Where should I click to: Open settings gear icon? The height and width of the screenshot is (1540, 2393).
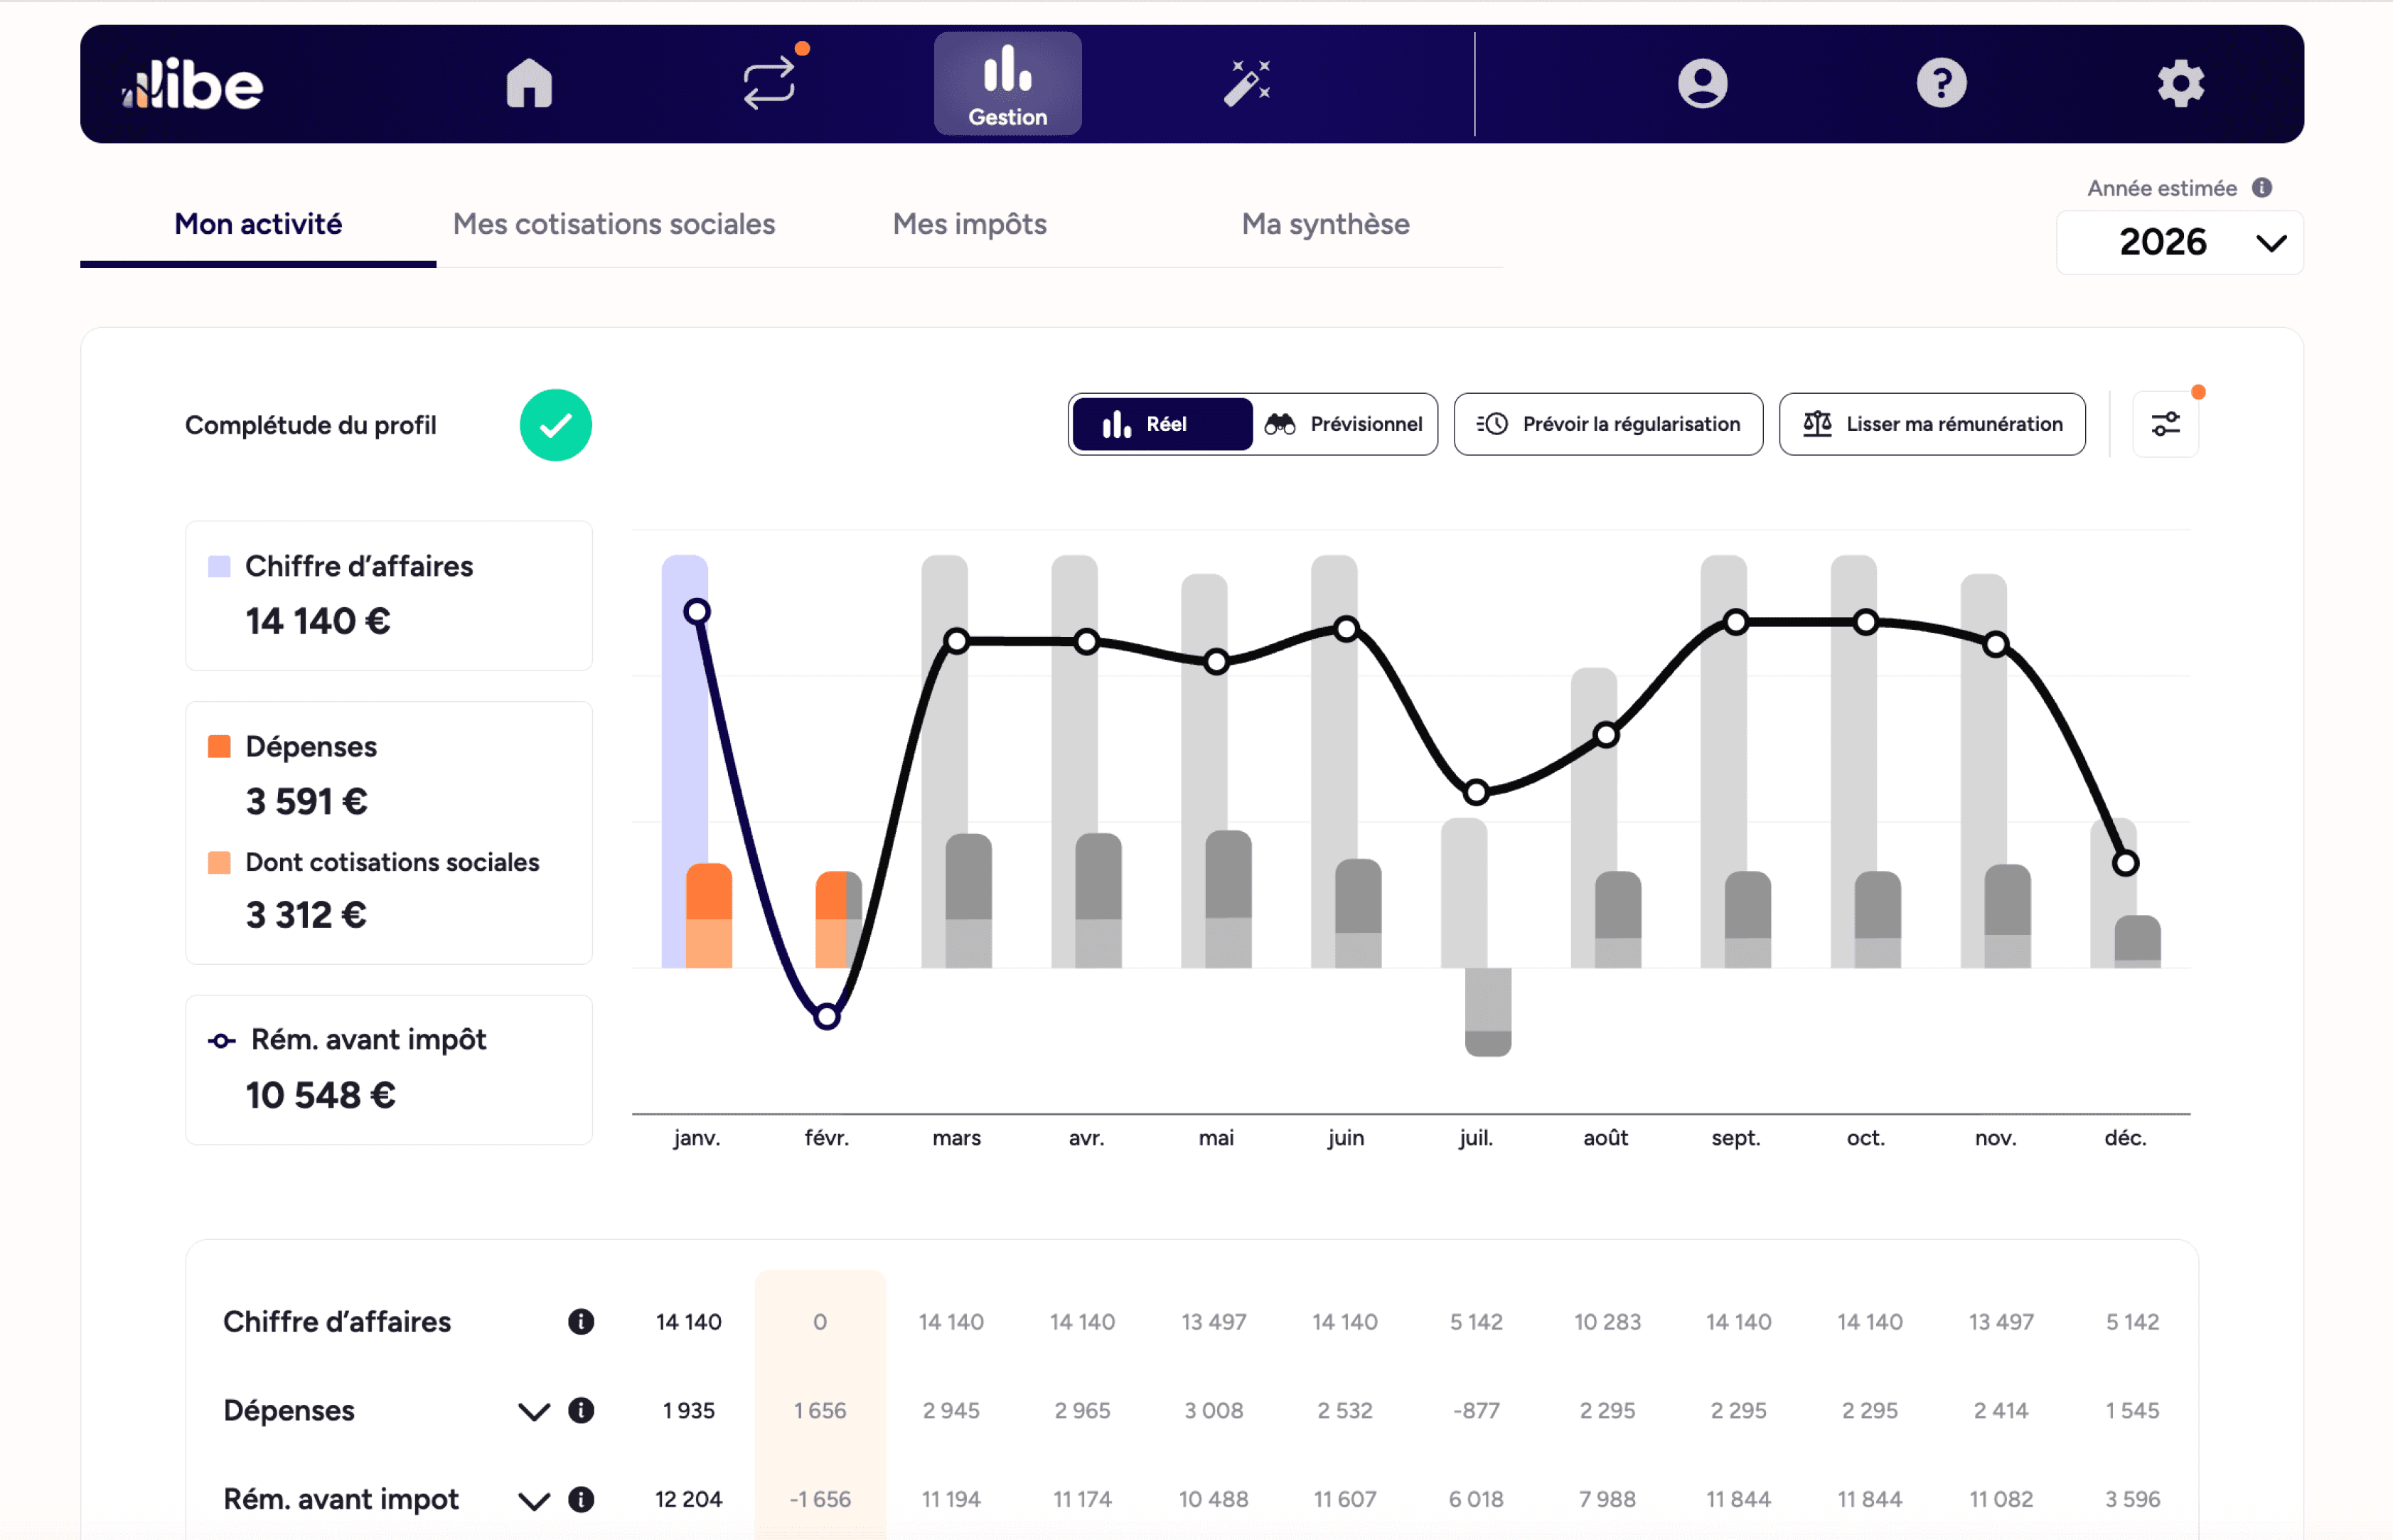[x=2180, y=83]
